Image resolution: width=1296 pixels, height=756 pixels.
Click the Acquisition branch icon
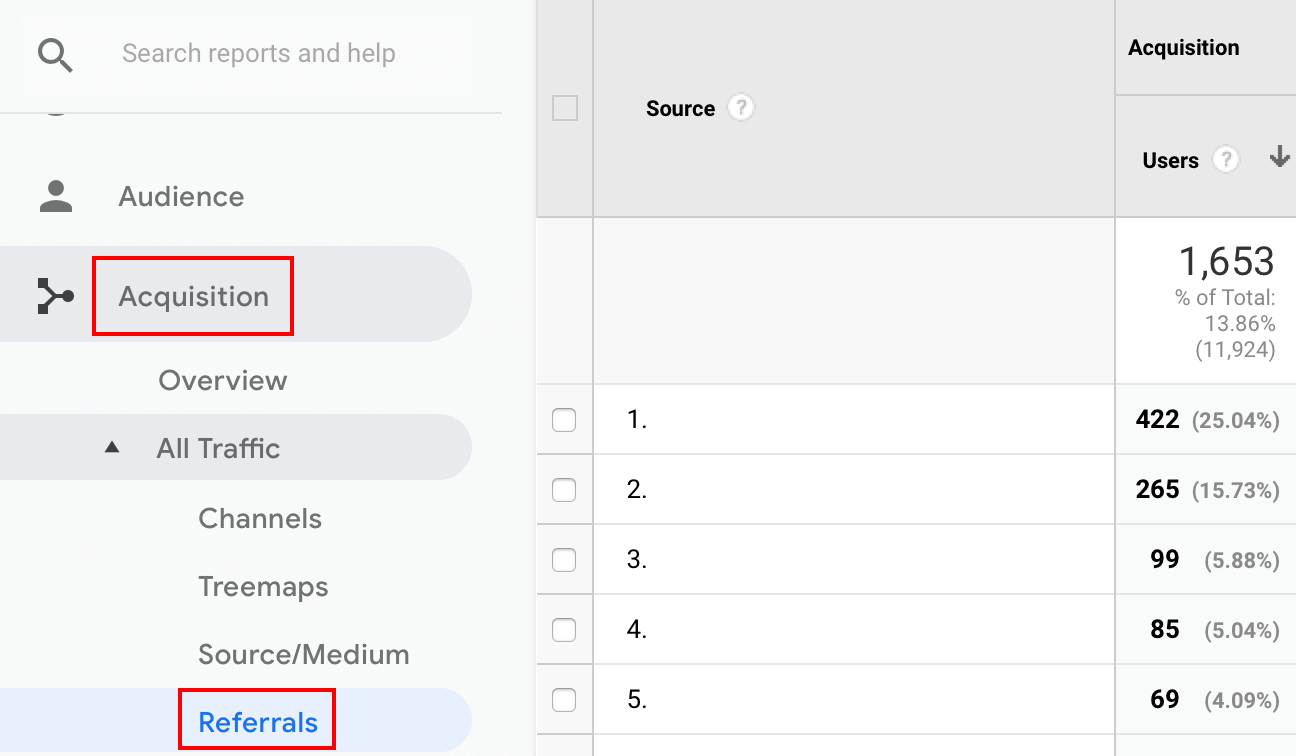pyautogui.click(x=55, y=296)
